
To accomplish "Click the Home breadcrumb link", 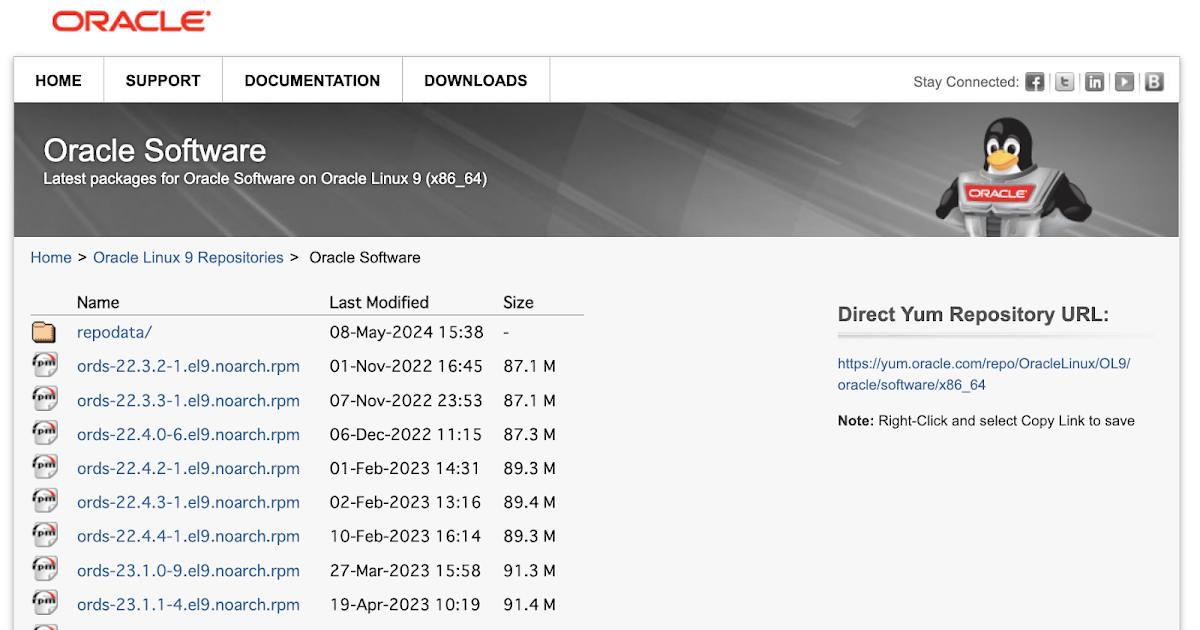I will [51, 257].
